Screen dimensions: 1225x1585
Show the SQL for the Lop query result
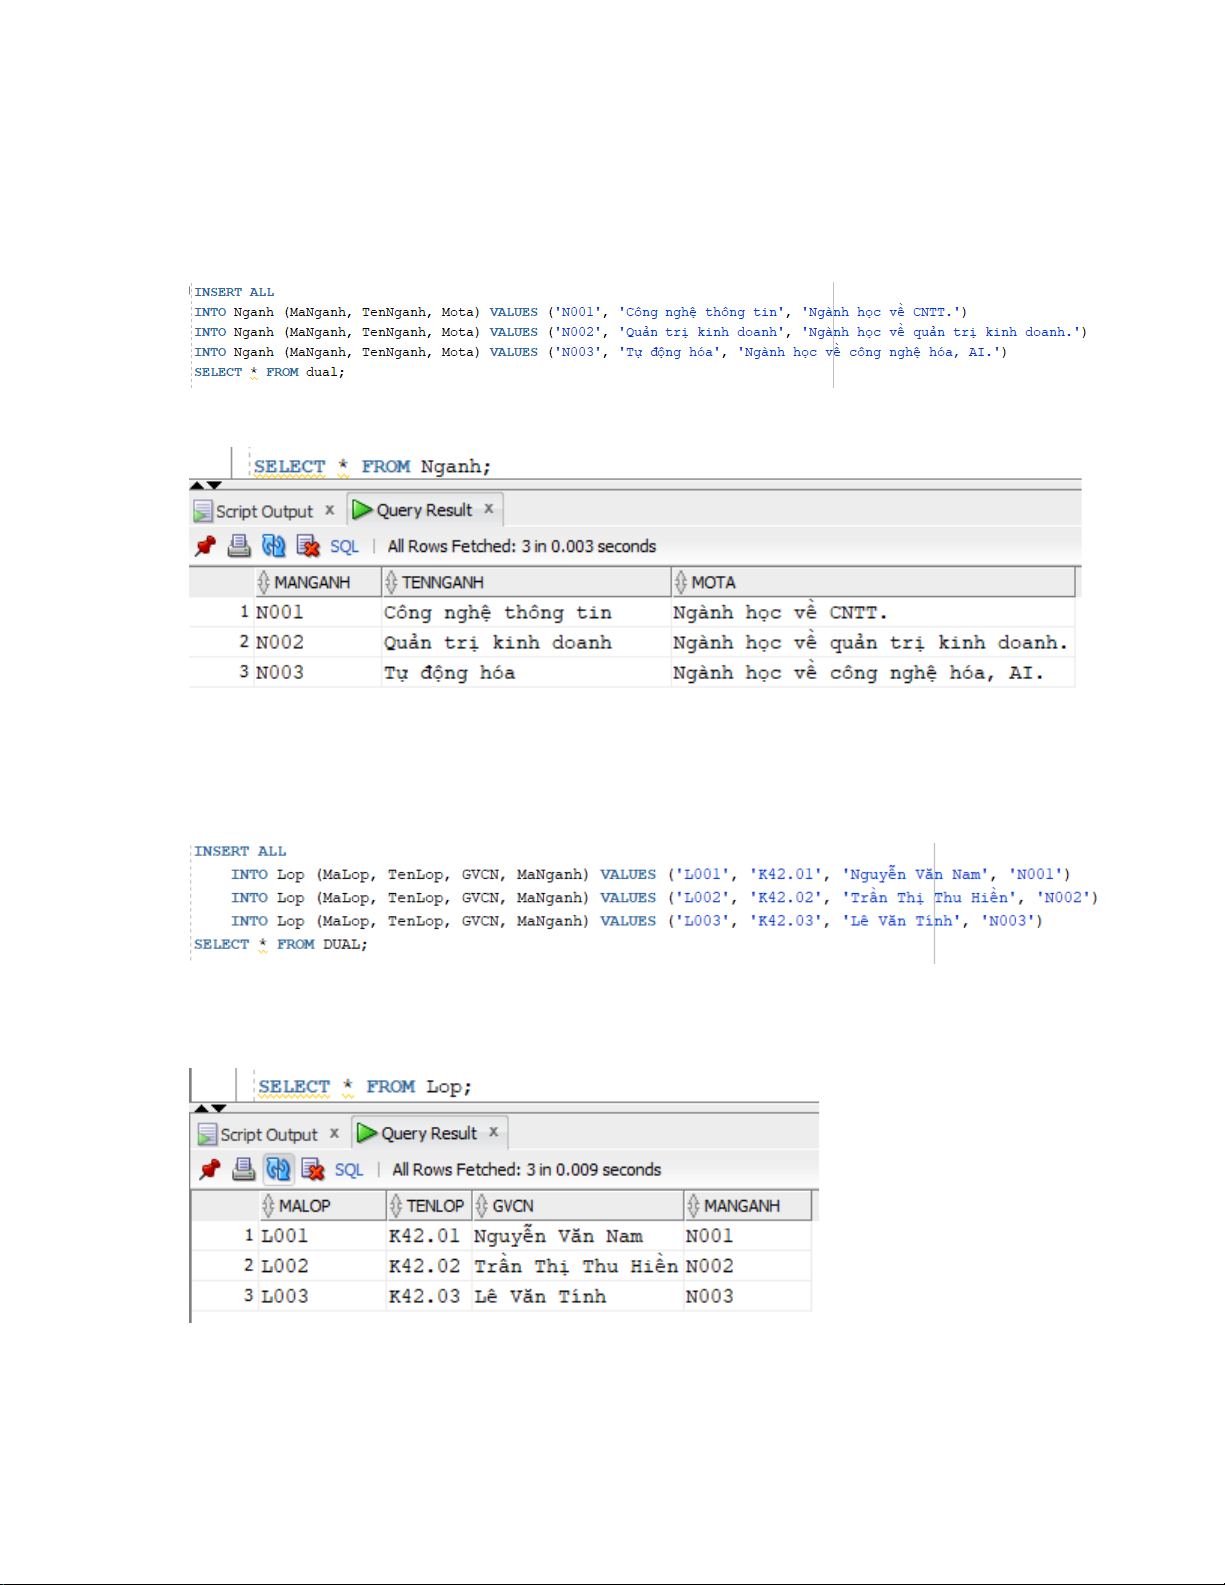[349, 1169]
